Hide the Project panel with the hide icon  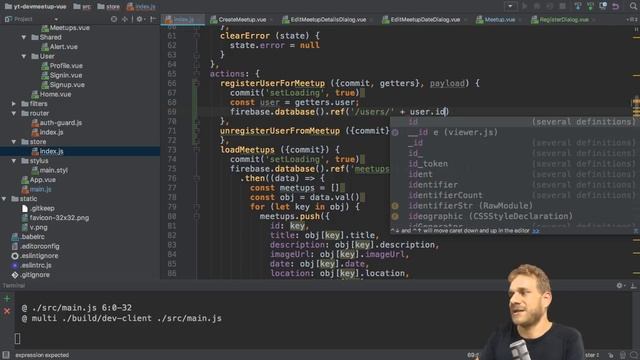pyautogui.click(x=153, y=19)
